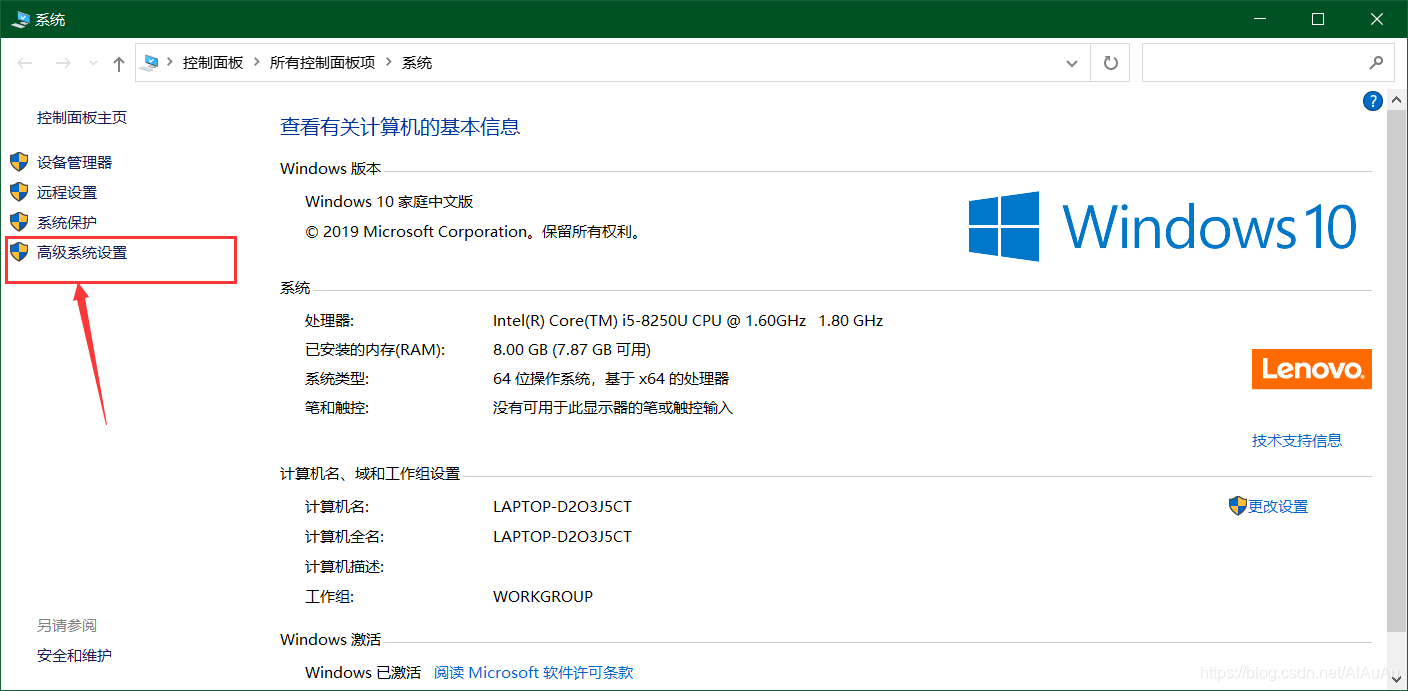Click the Back navigation arrow
The width and height of the screenshot is (1408, 691).
point(25,63)
